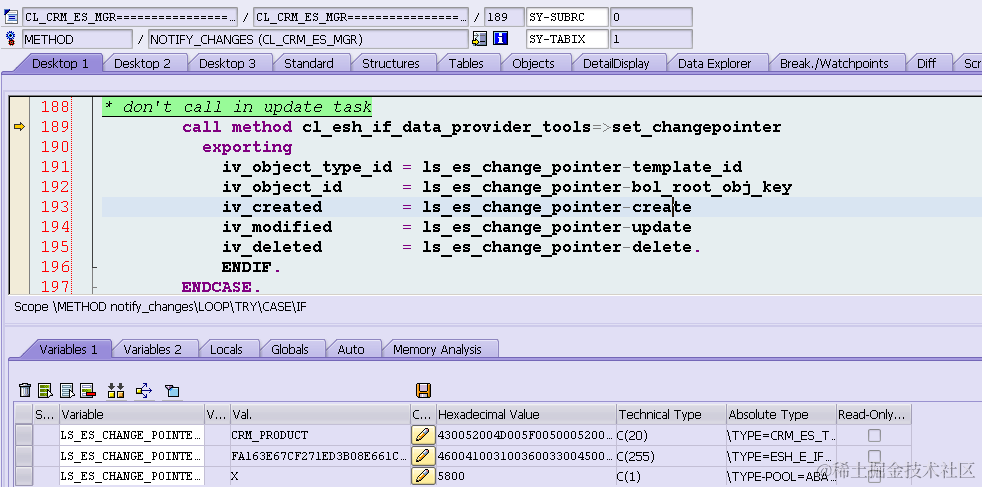The image size is (982, 487).
Task: Tick the Read-Only checkbox for CRM_PRODUCT row
Action: point(874,435)
